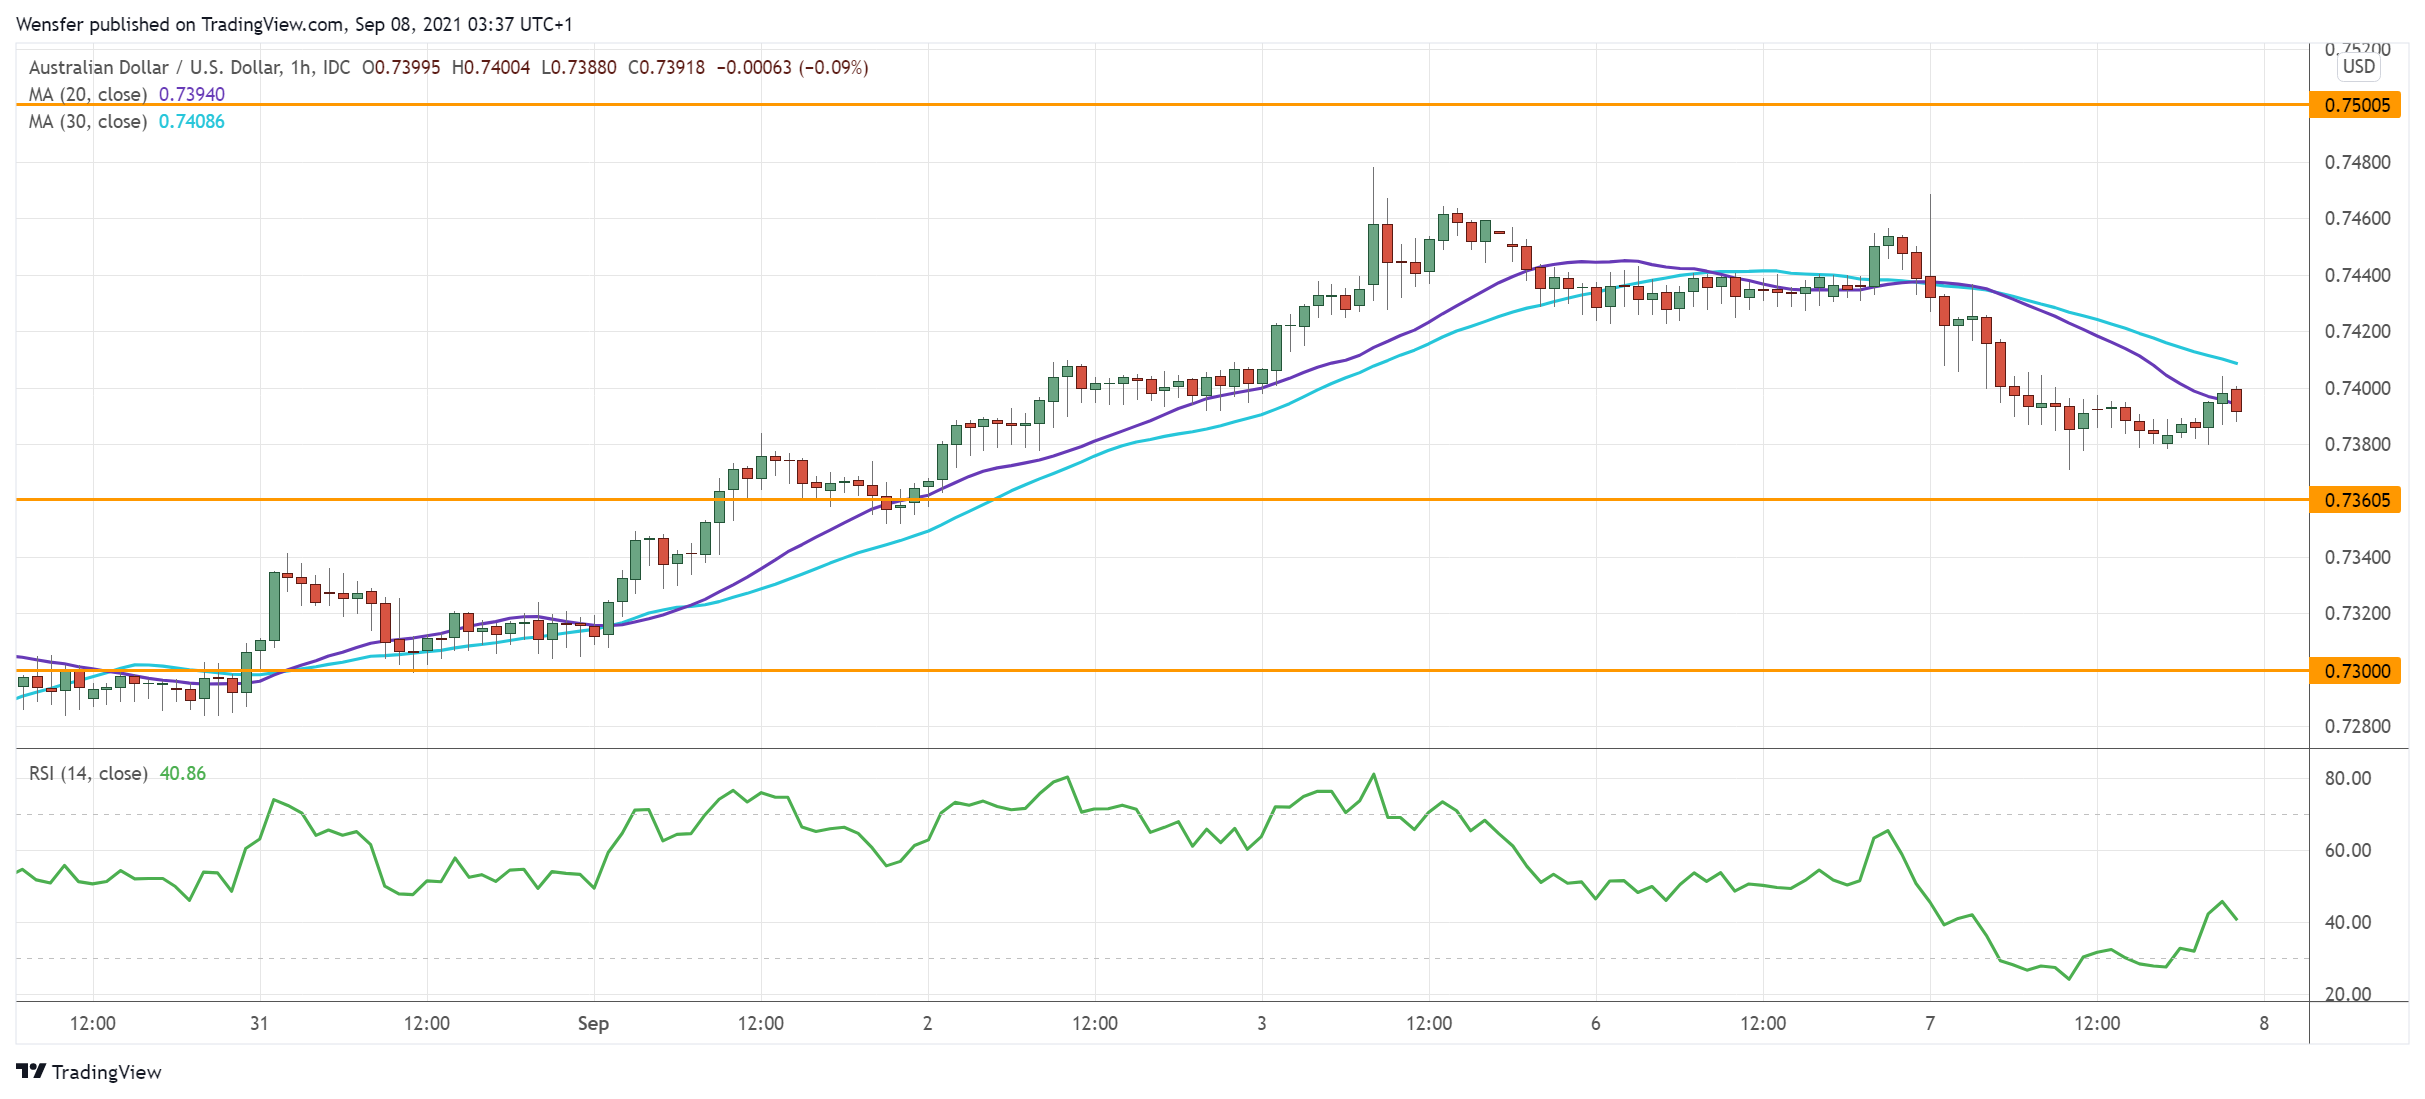The height and width of the screenshot is (1099, 2425).
Task: Click the 7 date label on time axis
Action: point(1930,1023)
